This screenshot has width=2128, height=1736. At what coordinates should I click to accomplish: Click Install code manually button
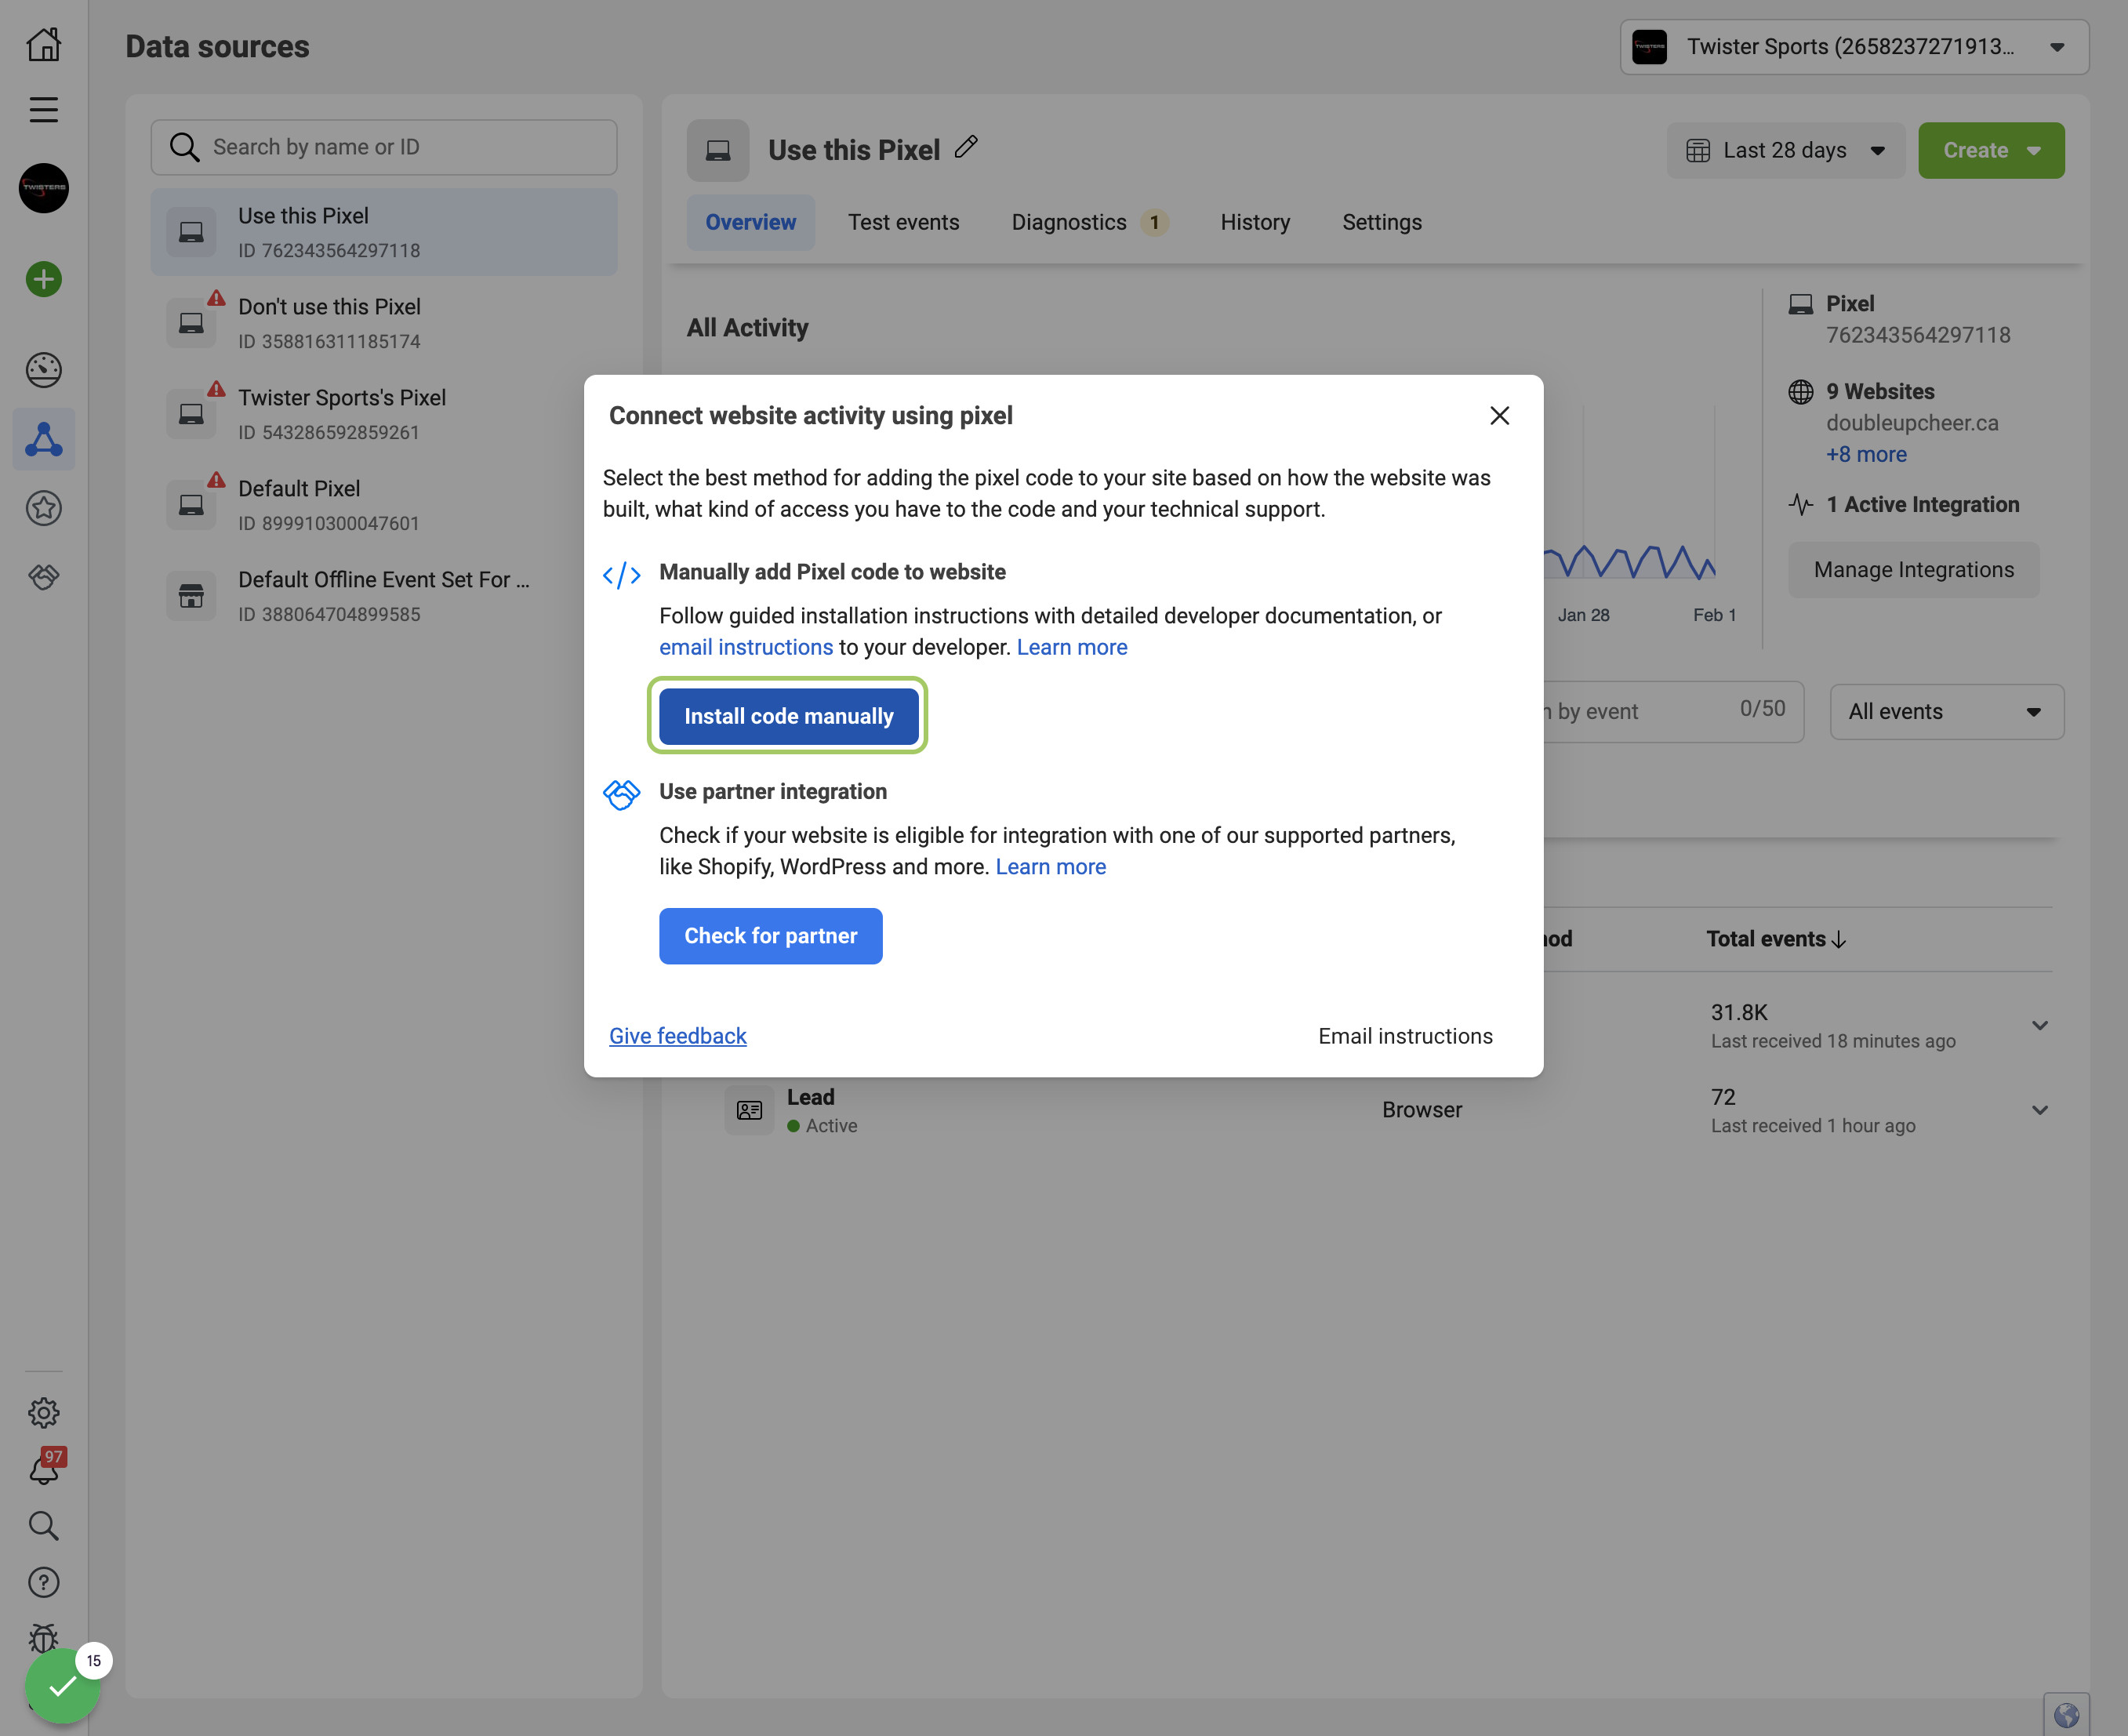(x=788, y=716)
